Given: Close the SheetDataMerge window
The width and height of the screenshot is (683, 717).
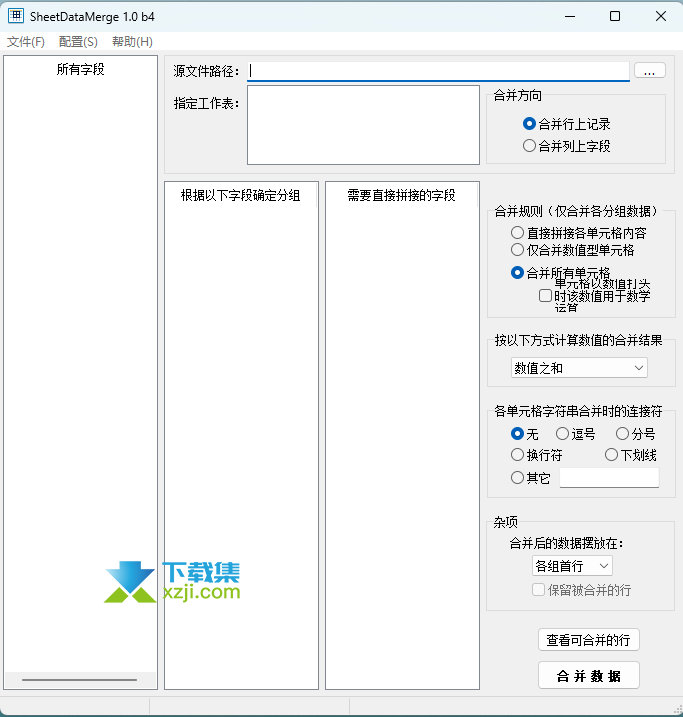Looking at the screenshot, I should pyautogui.click(x=661, y=16).
